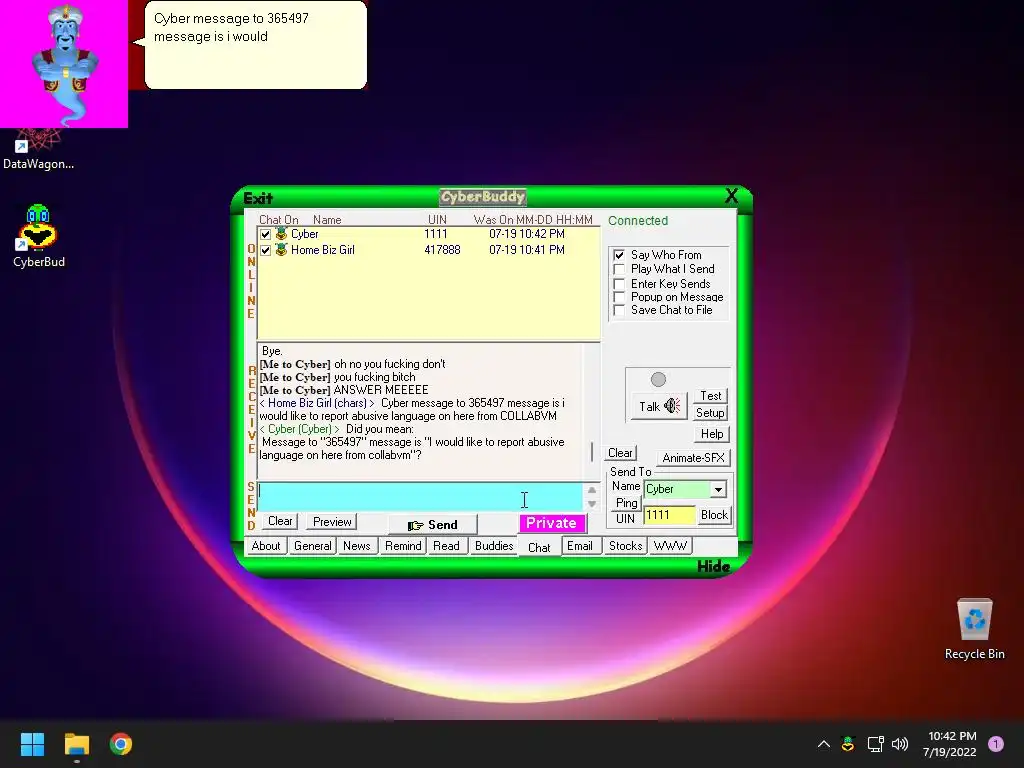
Task: Open the Email tab
Action: [x=580, y=546]
